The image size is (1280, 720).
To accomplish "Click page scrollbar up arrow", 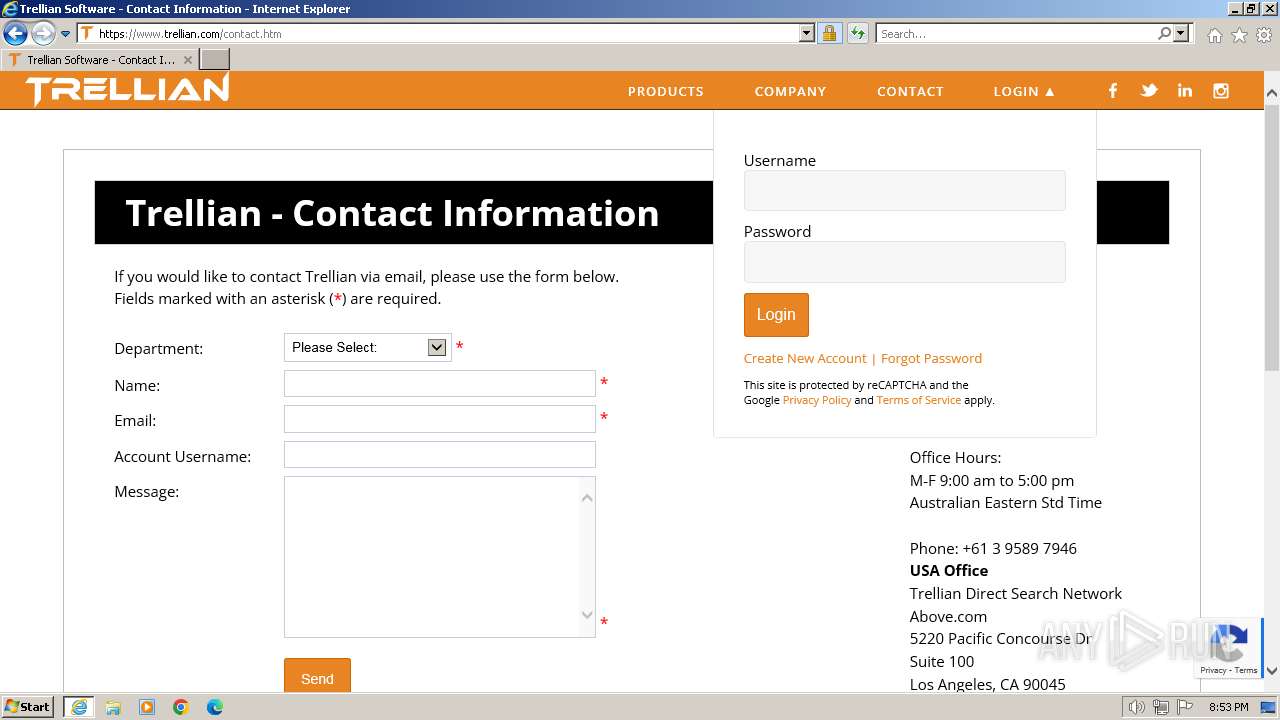I will coord(1272,95).
